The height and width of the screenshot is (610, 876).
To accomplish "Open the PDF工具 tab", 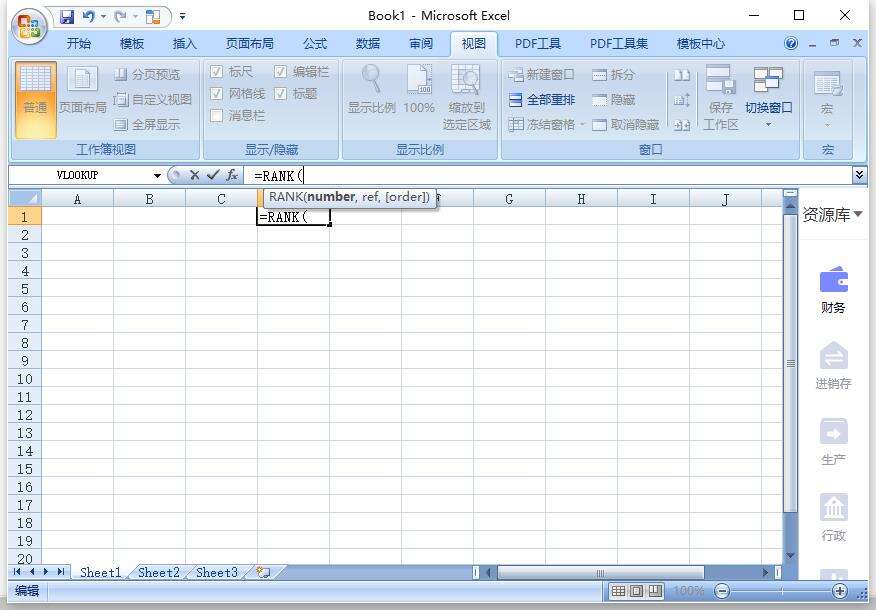I will (538, 44).
